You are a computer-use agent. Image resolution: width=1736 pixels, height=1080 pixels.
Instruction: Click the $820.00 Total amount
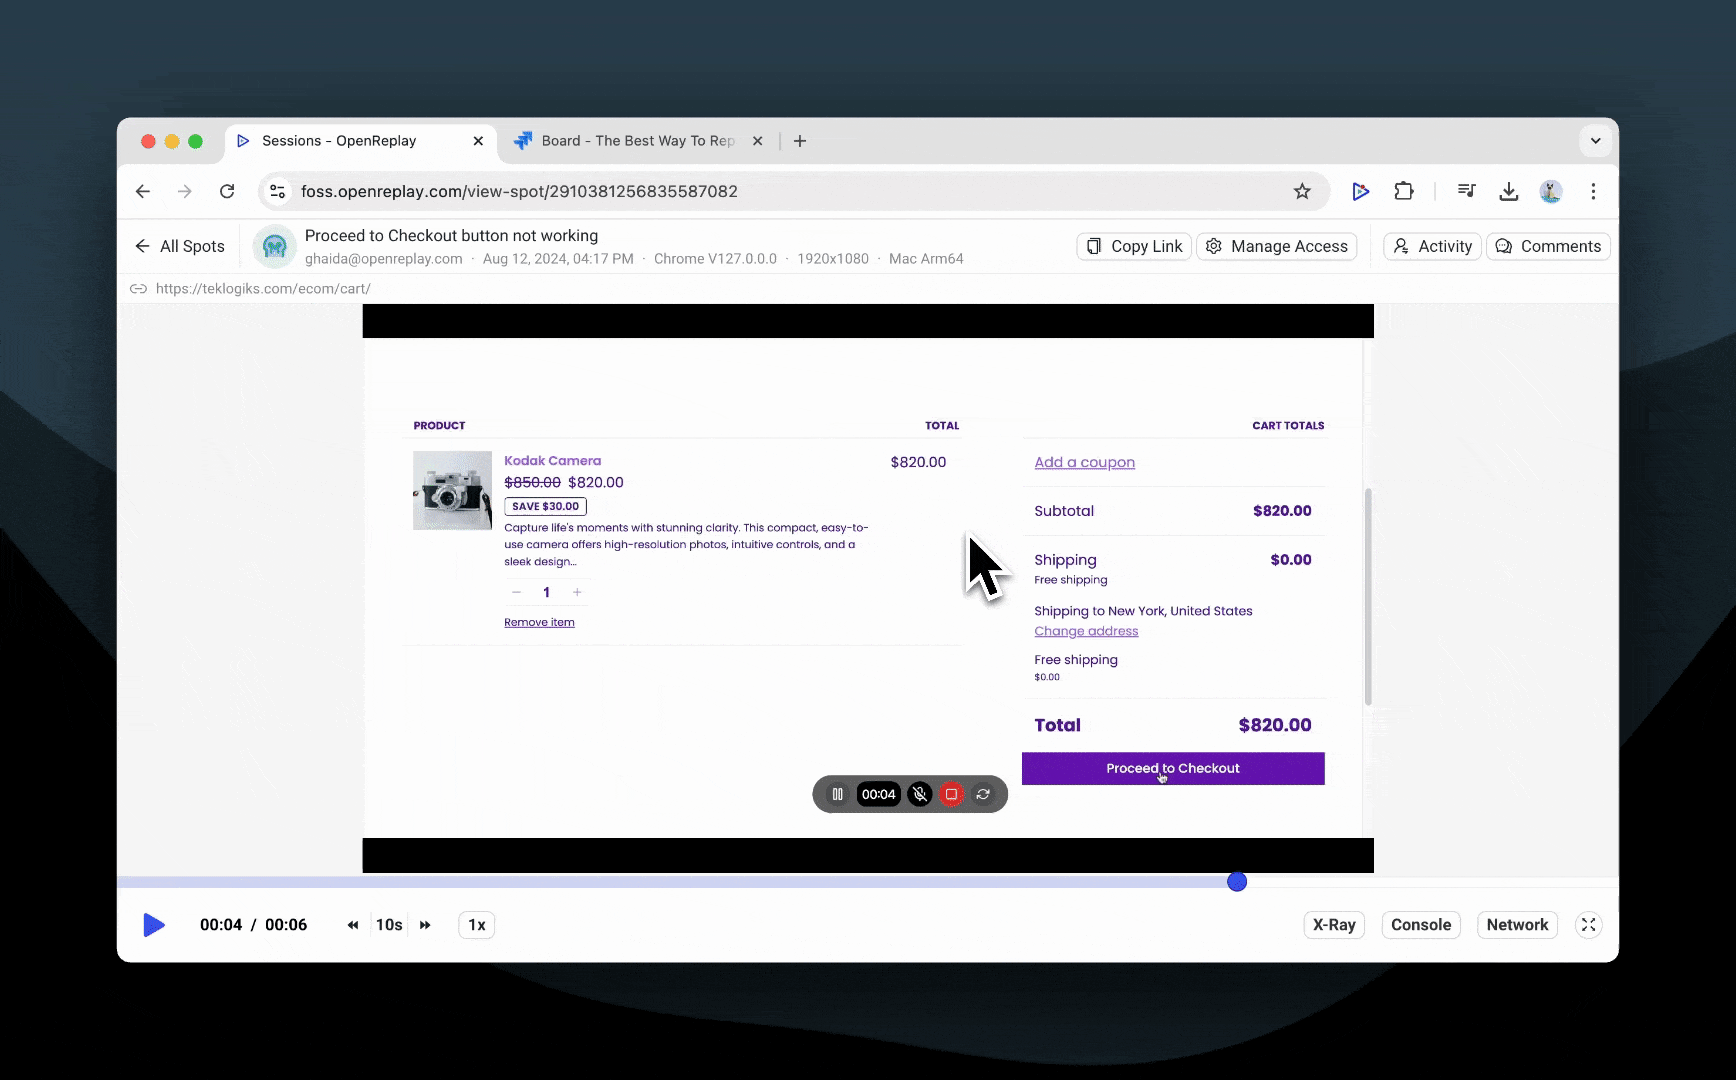(x=1274, y=725)
